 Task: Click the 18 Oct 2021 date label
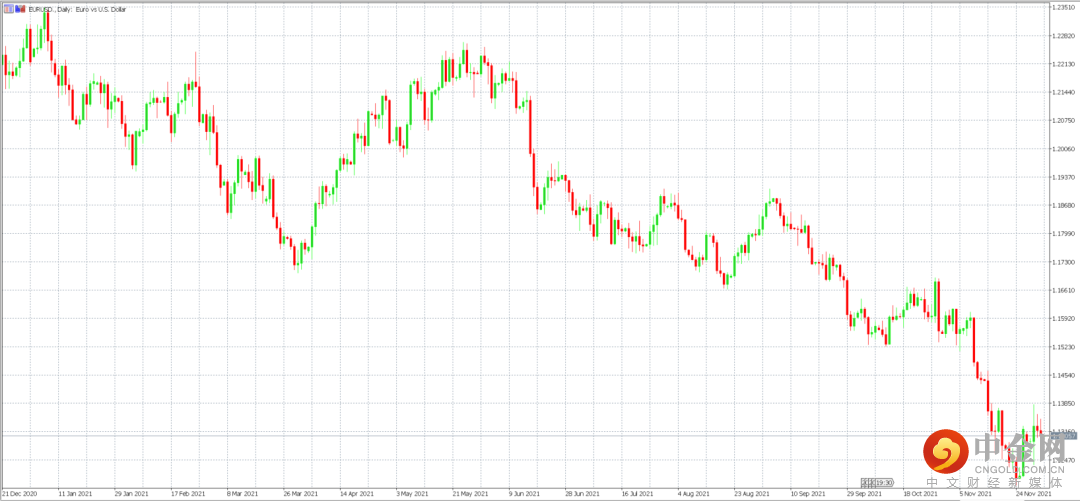920,494
